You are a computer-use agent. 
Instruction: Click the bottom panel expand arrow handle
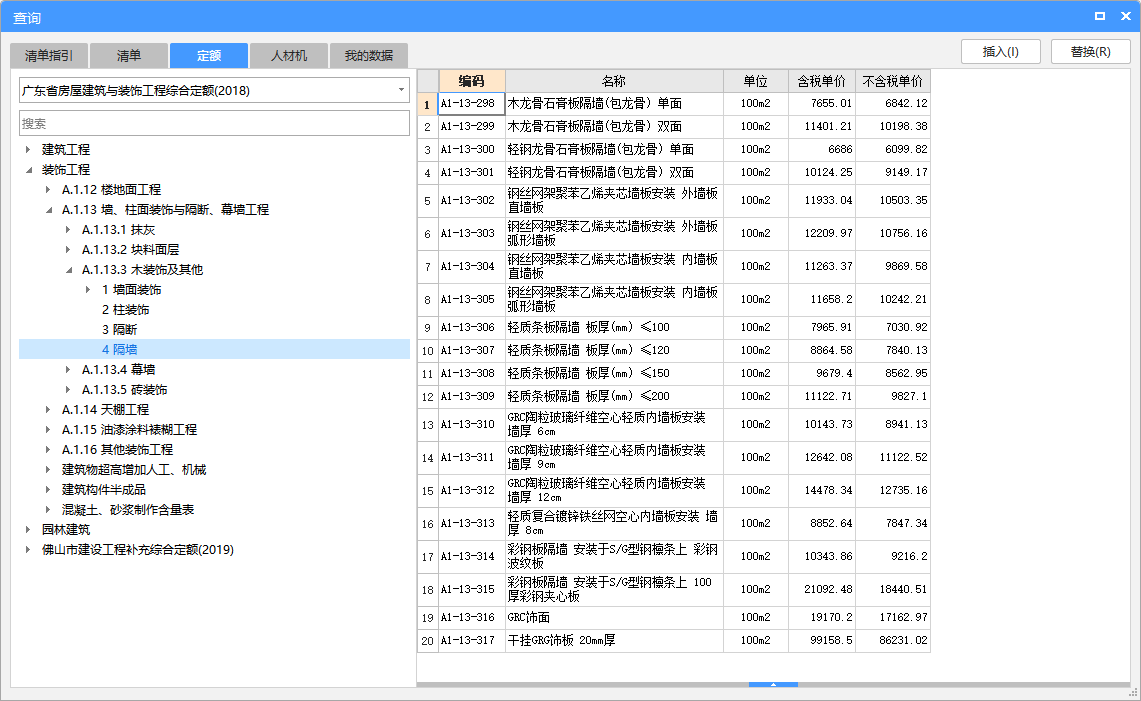point(773,684)
